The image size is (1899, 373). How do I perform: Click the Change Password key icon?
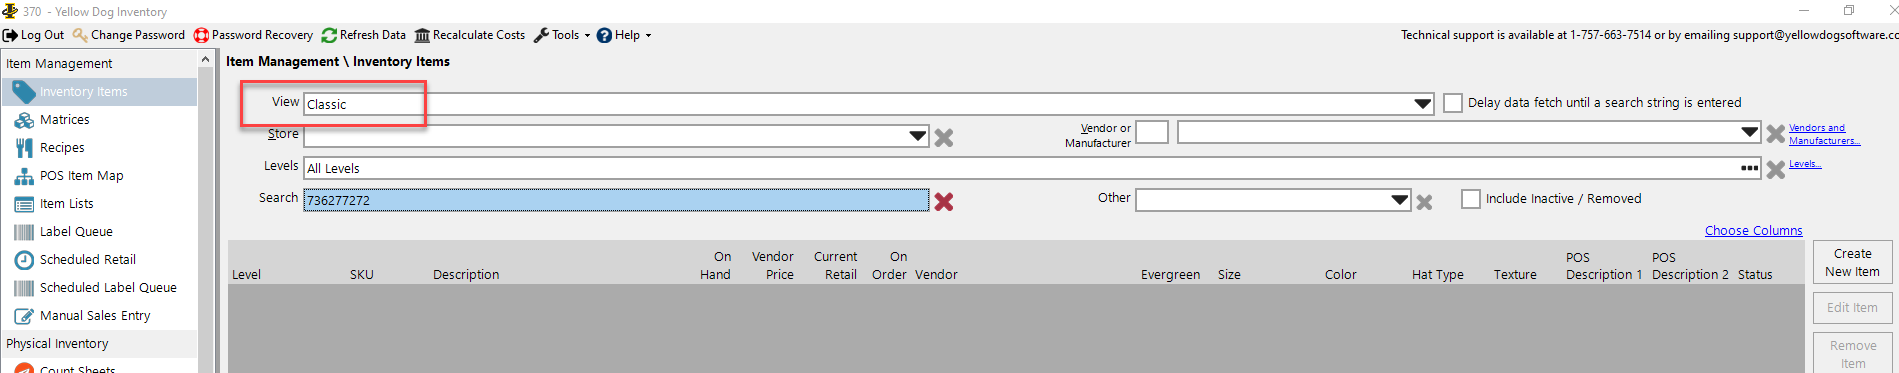[x=80, y=35]
